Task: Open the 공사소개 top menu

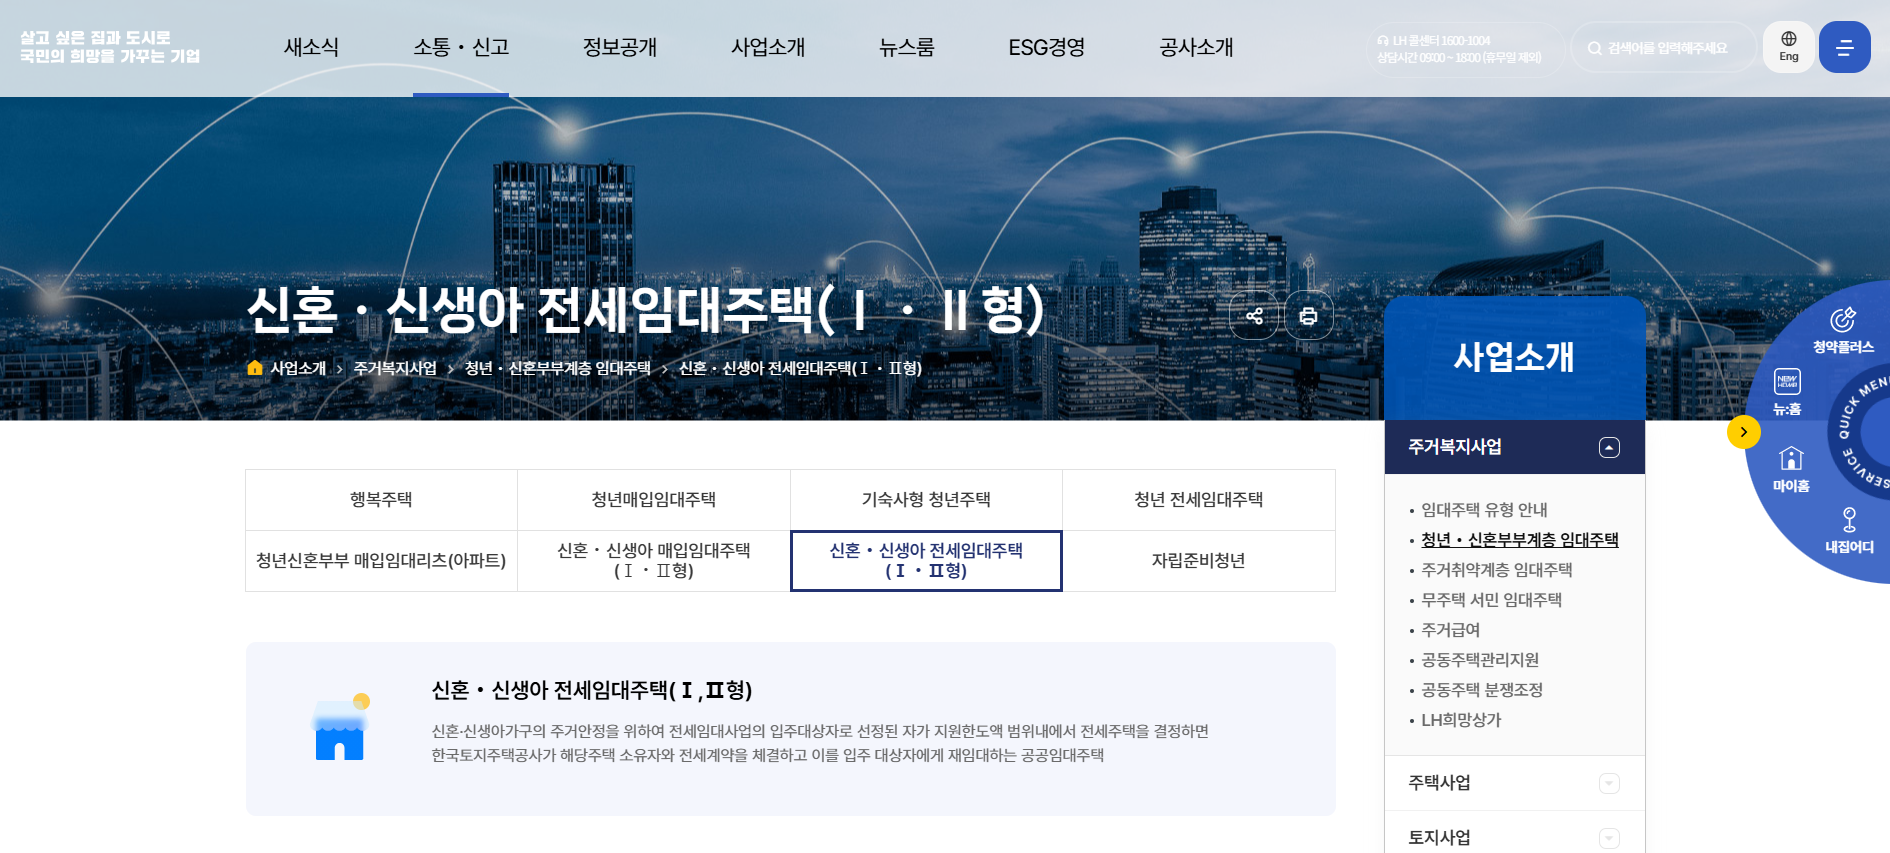Action: click(1196, 47)
